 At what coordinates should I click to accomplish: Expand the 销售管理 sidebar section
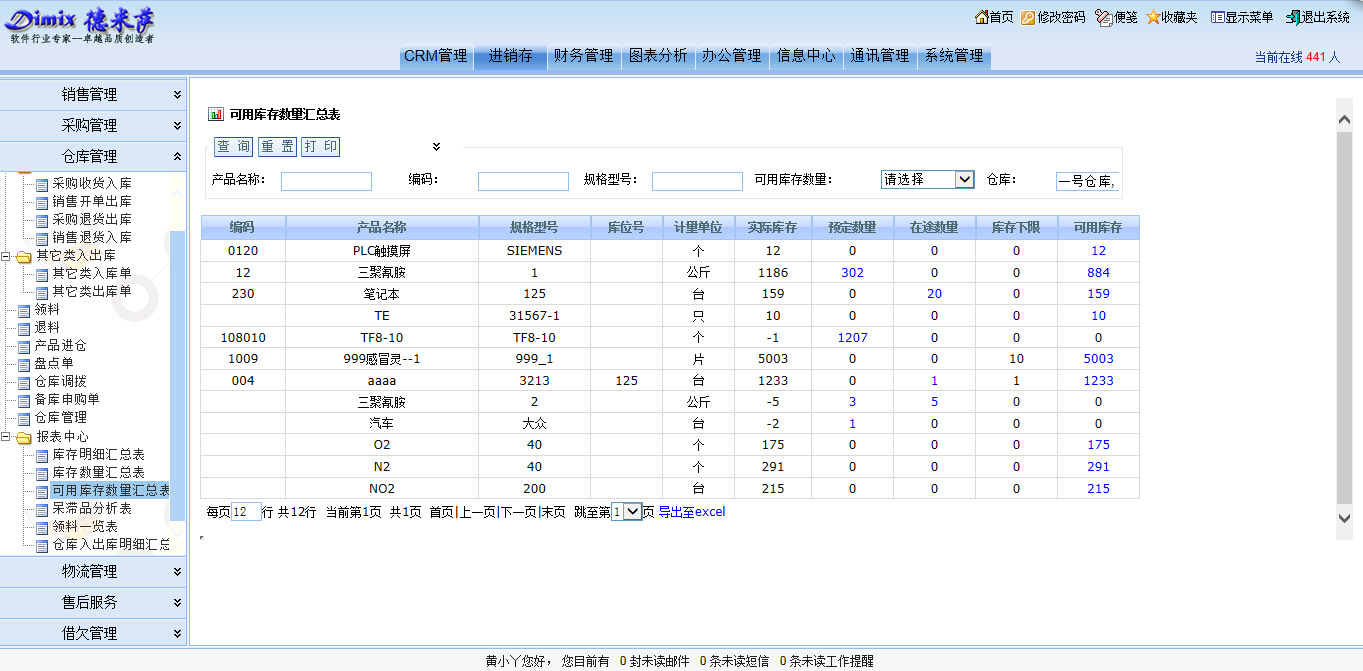click(177, 95)
